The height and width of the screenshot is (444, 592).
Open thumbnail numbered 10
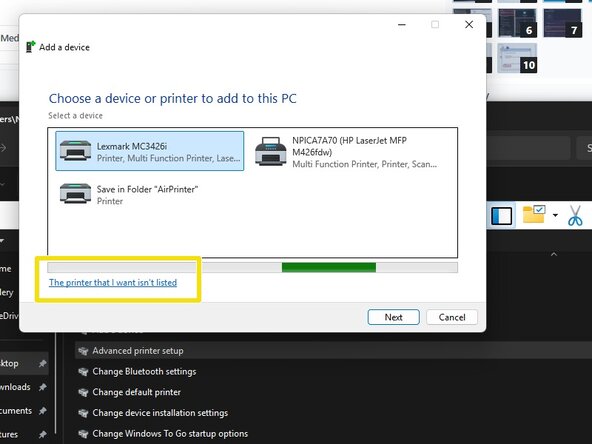pyautogui.click(x=517, y=58)
